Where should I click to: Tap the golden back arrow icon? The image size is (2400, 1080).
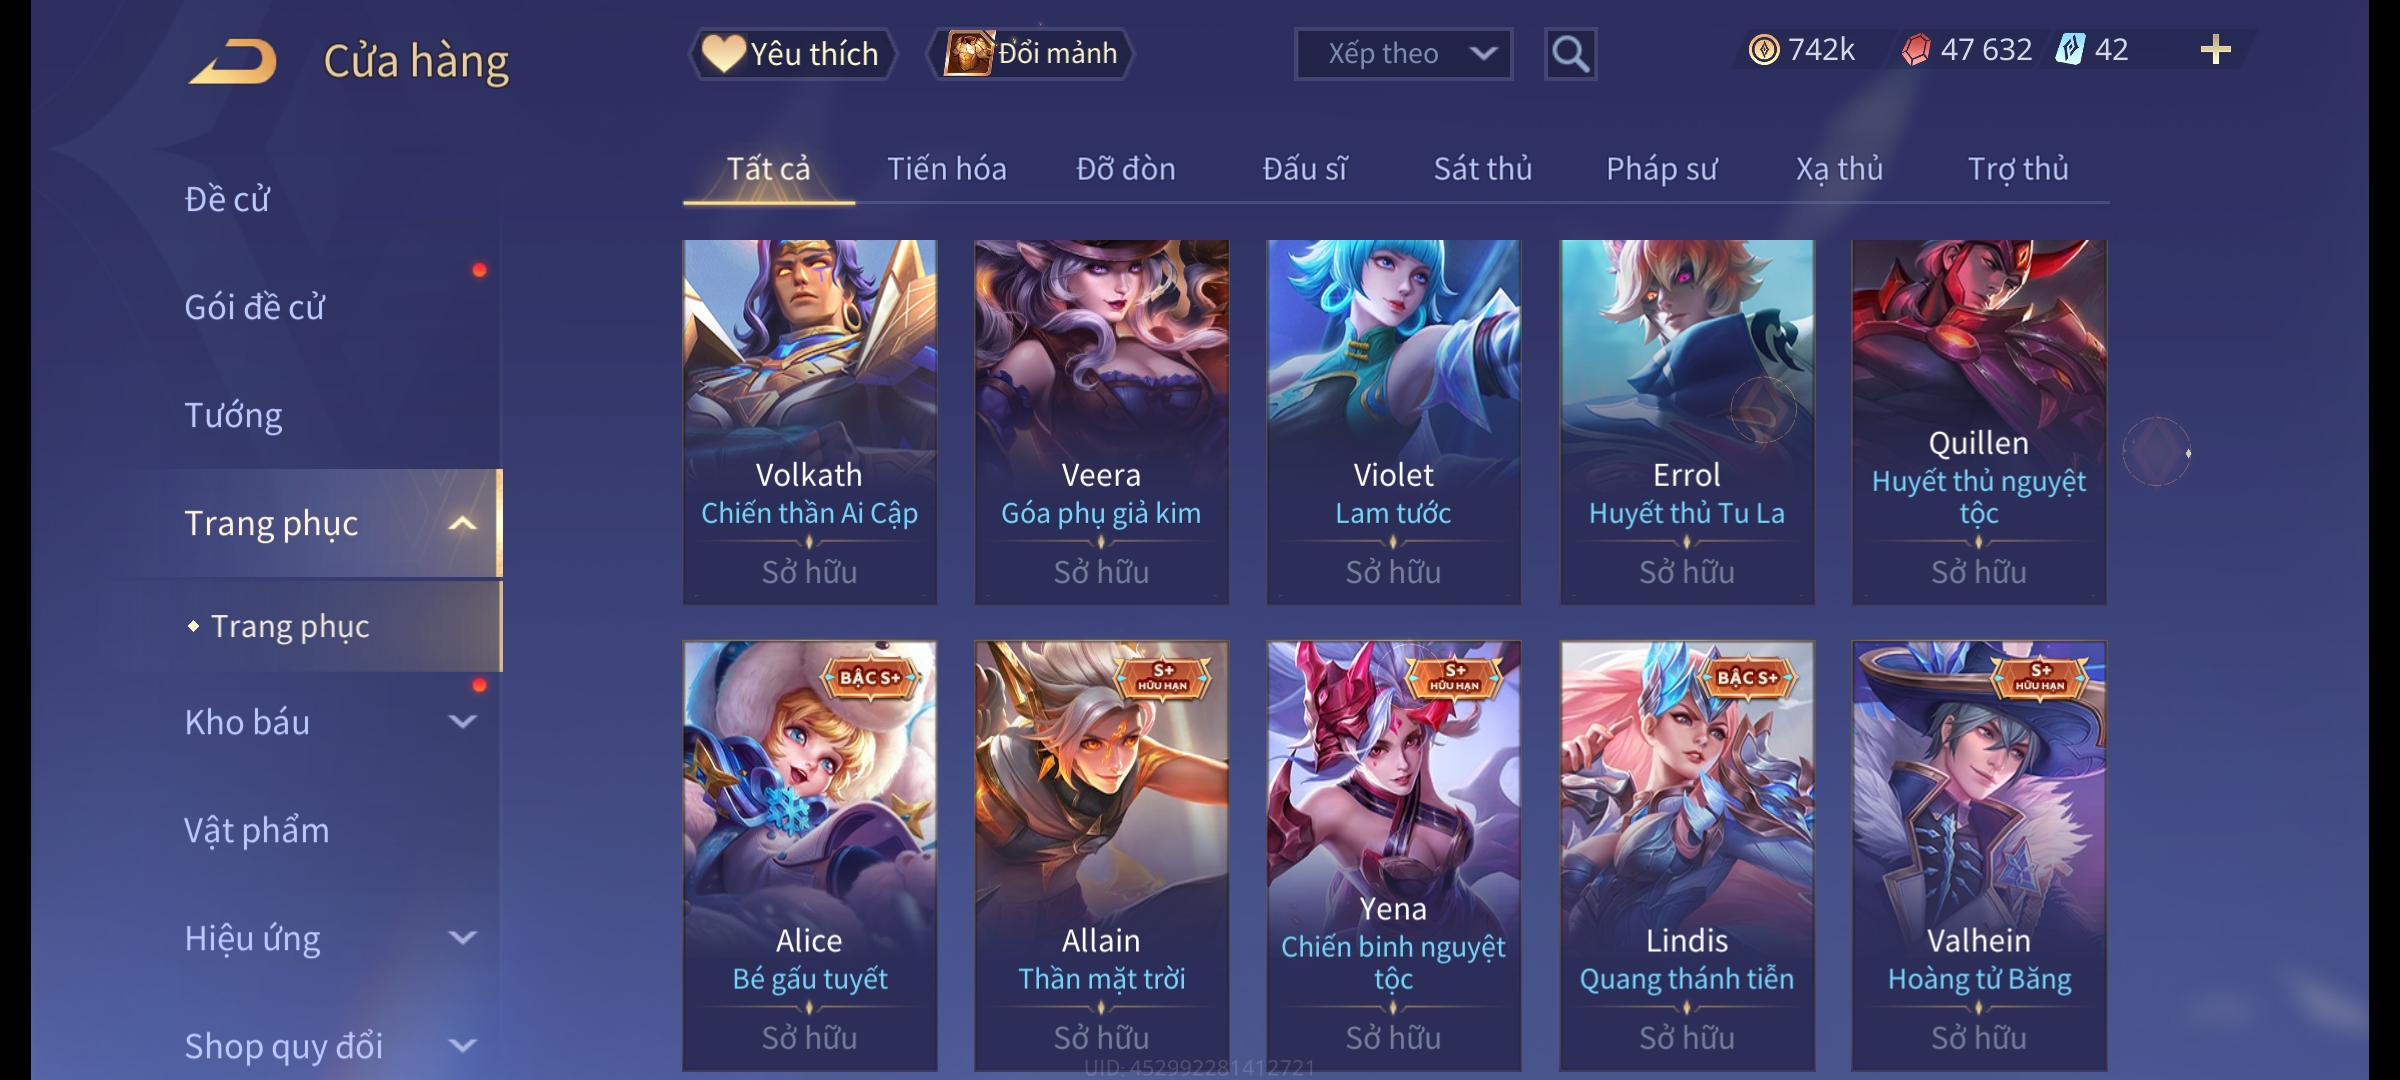pyautogui.click(x=233, y=62)
